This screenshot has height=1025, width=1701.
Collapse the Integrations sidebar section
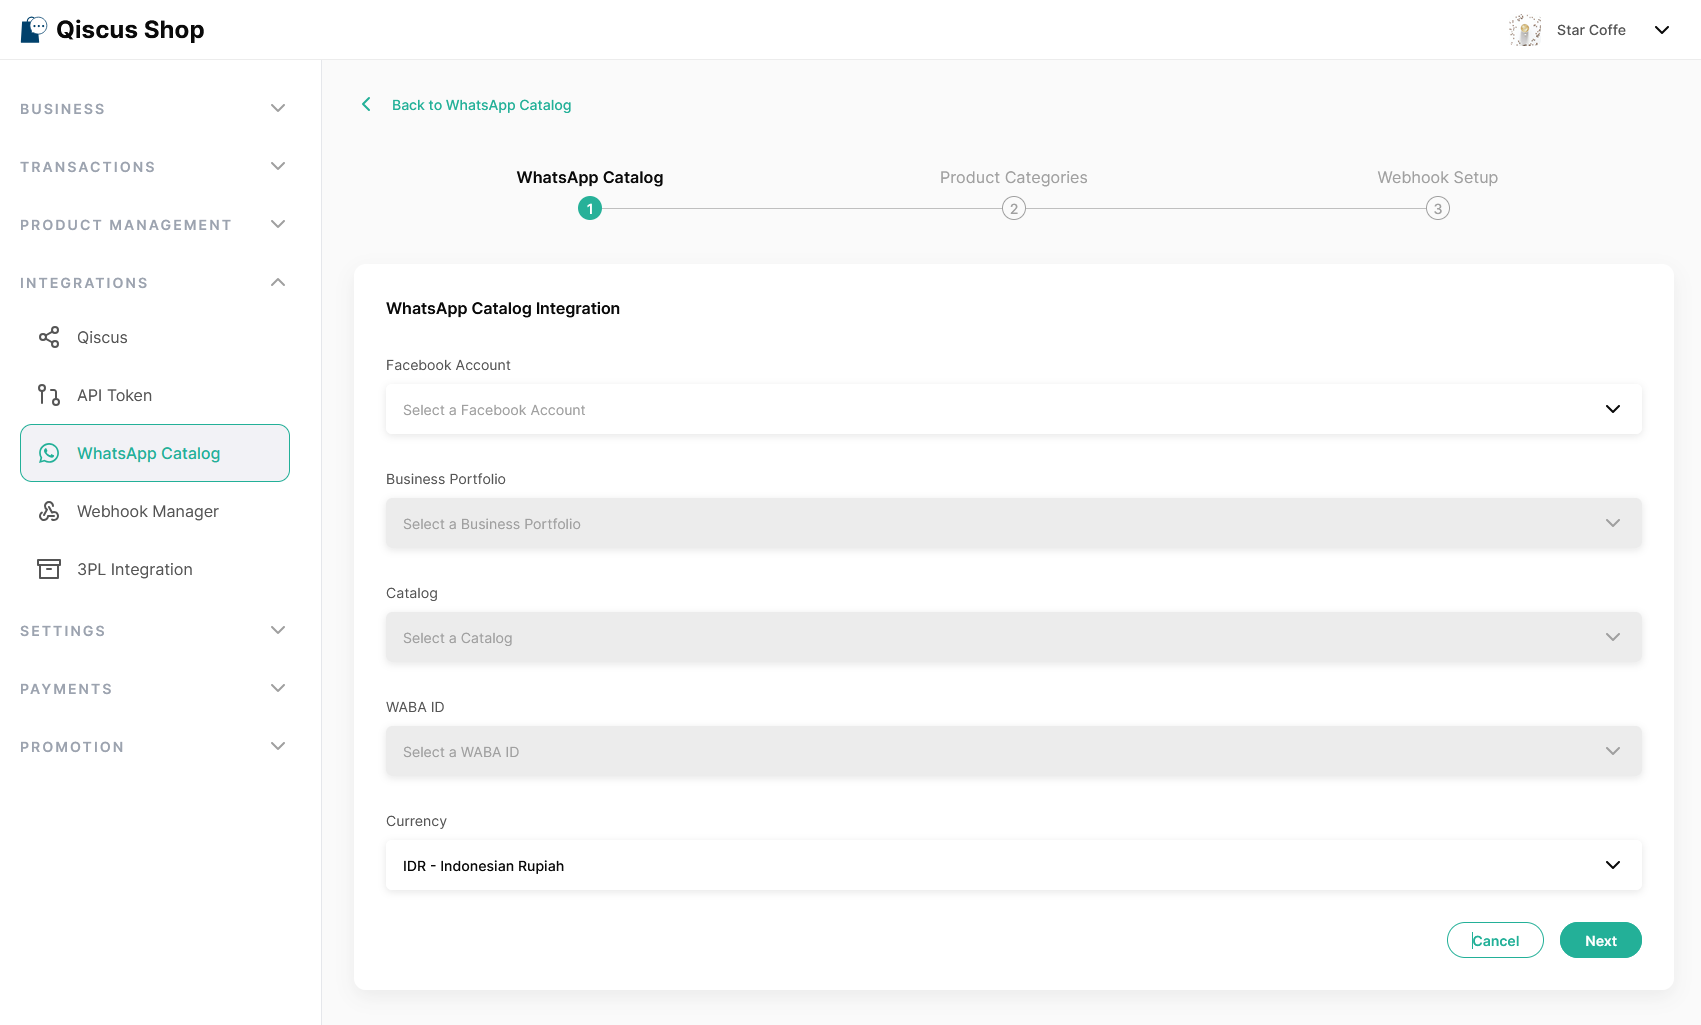tap(278, 283)
